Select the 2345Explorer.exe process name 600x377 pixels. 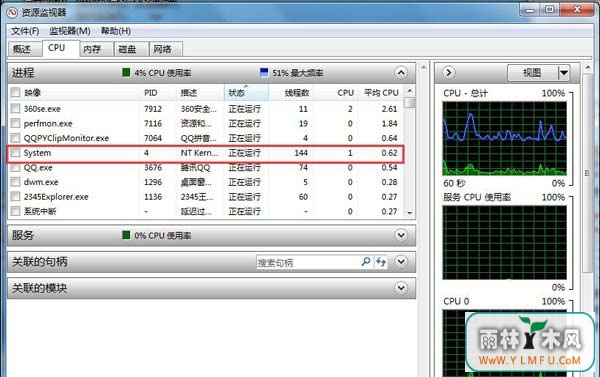point(56,197)
